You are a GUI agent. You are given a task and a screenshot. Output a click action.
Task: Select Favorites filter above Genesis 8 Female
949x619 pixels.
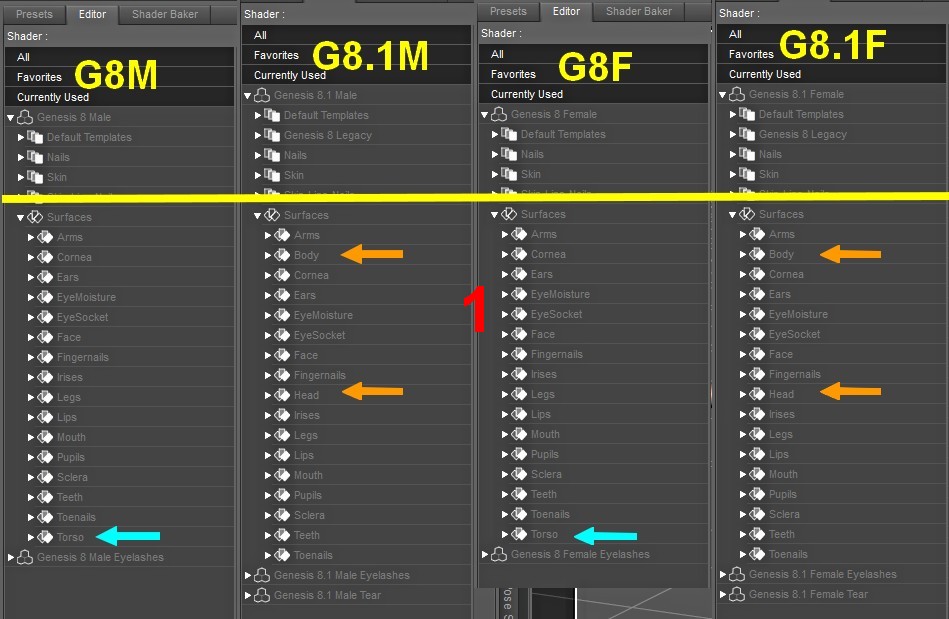[593, 74]
